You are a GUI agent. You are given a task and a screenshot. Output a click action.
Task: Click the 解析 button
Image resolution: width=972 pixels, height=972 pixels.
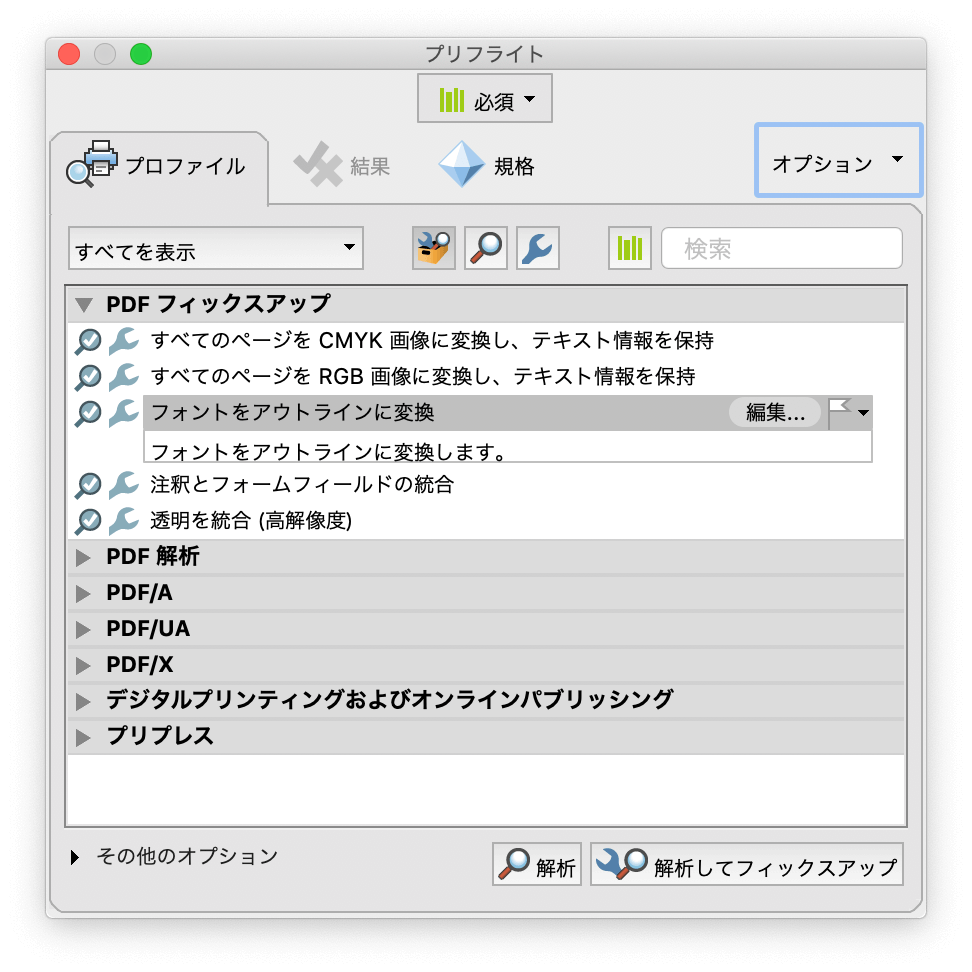coord(537,864)
